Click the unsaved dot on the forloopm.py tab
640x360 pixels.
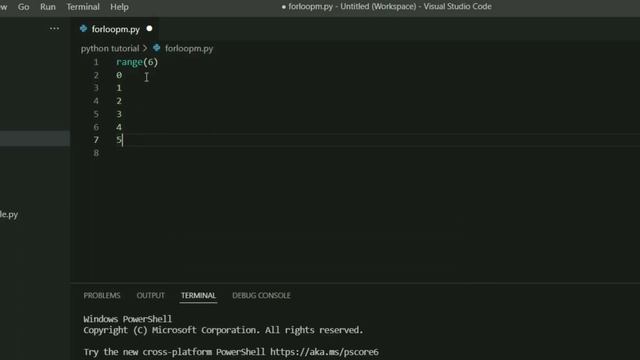point(149,29)
